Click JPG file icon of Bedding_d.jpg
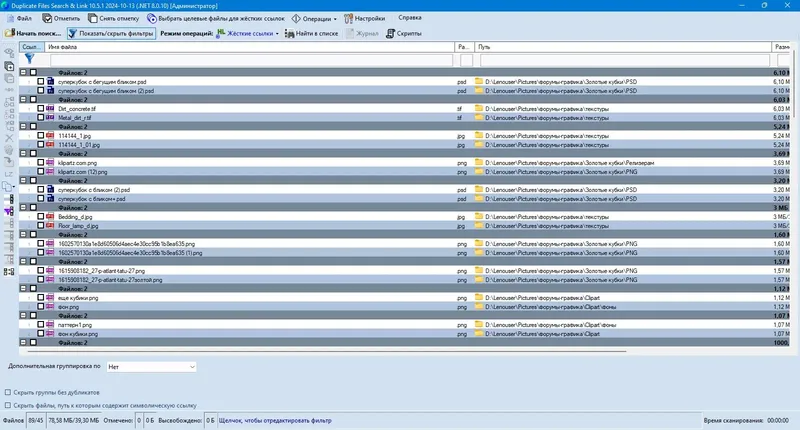800x430 pixels. coord(50,217)
